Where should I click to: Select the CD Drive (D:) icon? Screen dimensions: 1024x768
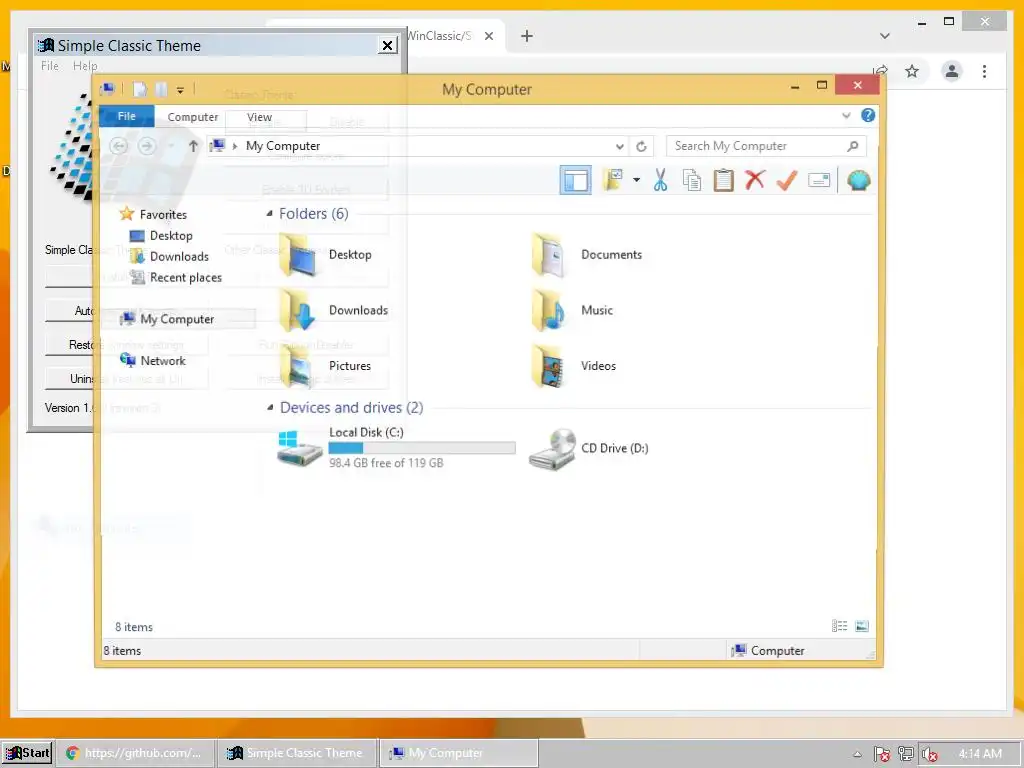552,449
